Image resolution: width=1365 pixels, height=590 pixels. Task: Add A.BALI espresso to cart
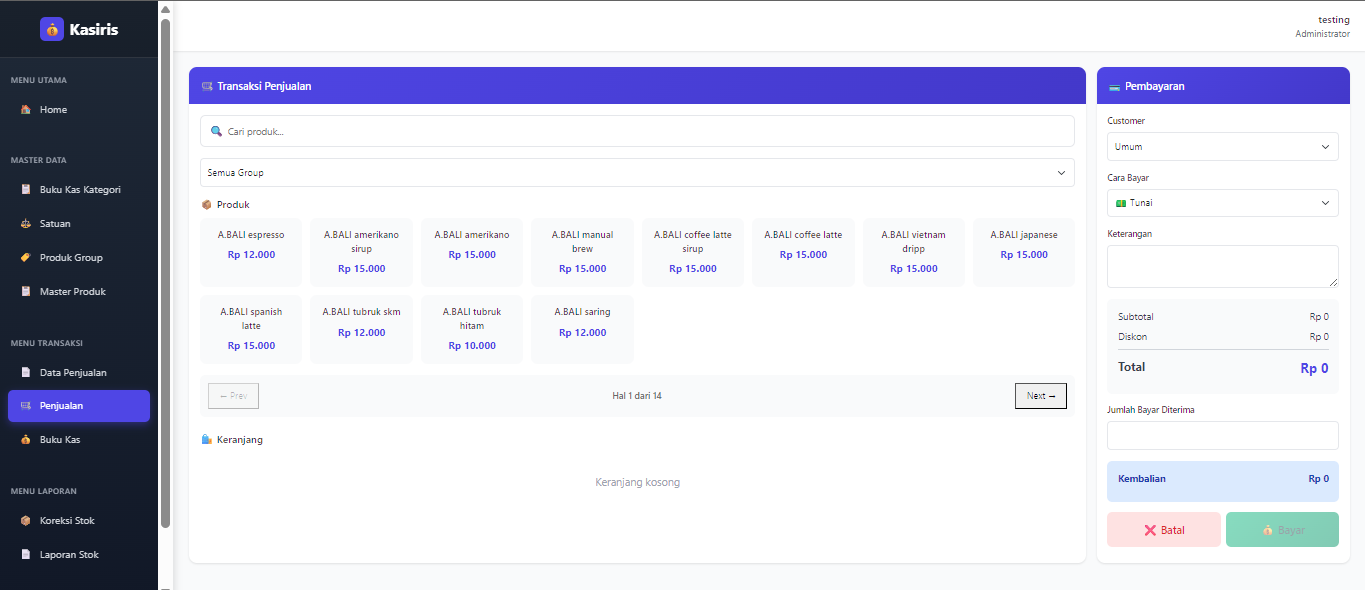click(251, 252)
